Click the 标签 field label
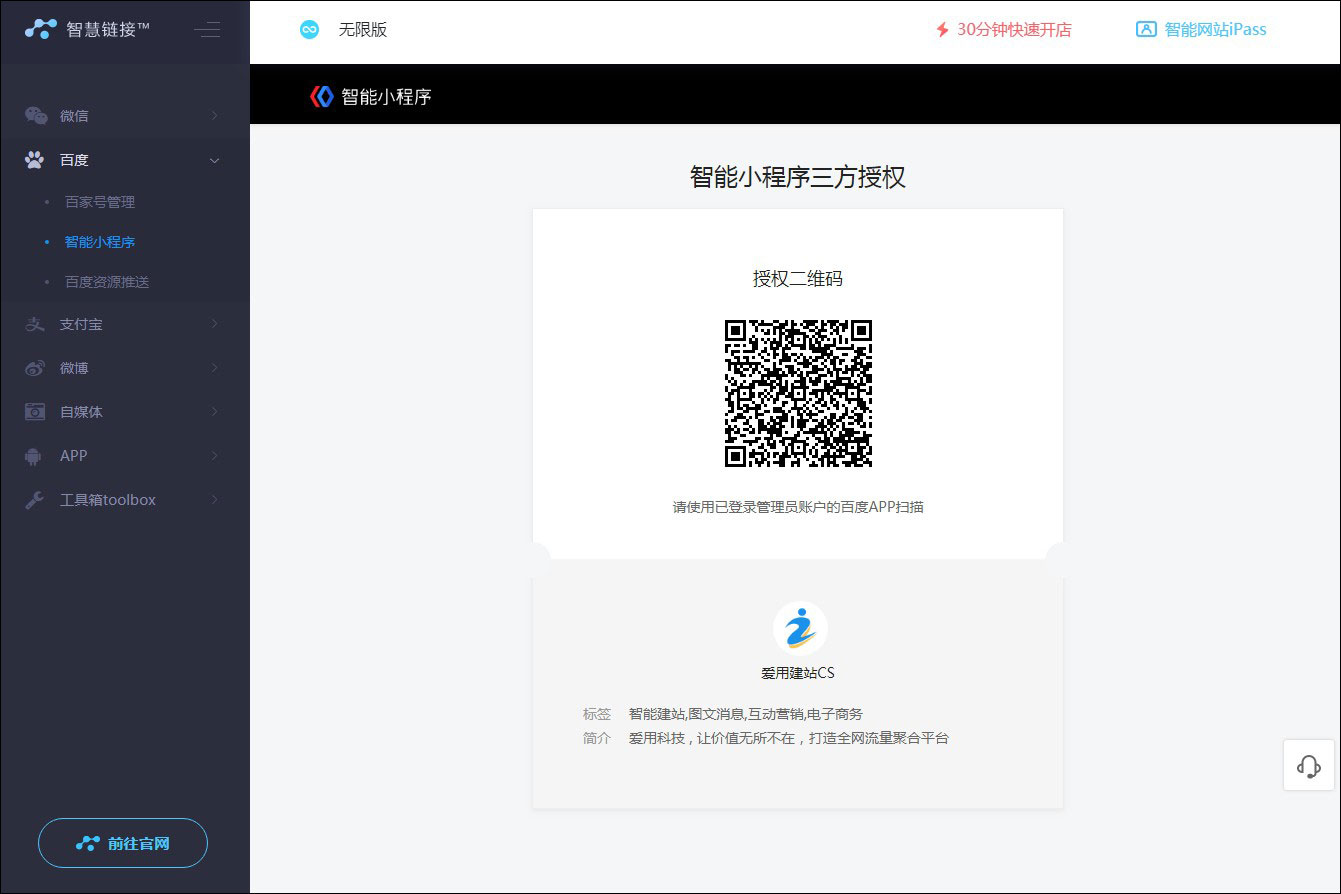The width and height of the screenshot is (1341, 894). pos(597,714)
